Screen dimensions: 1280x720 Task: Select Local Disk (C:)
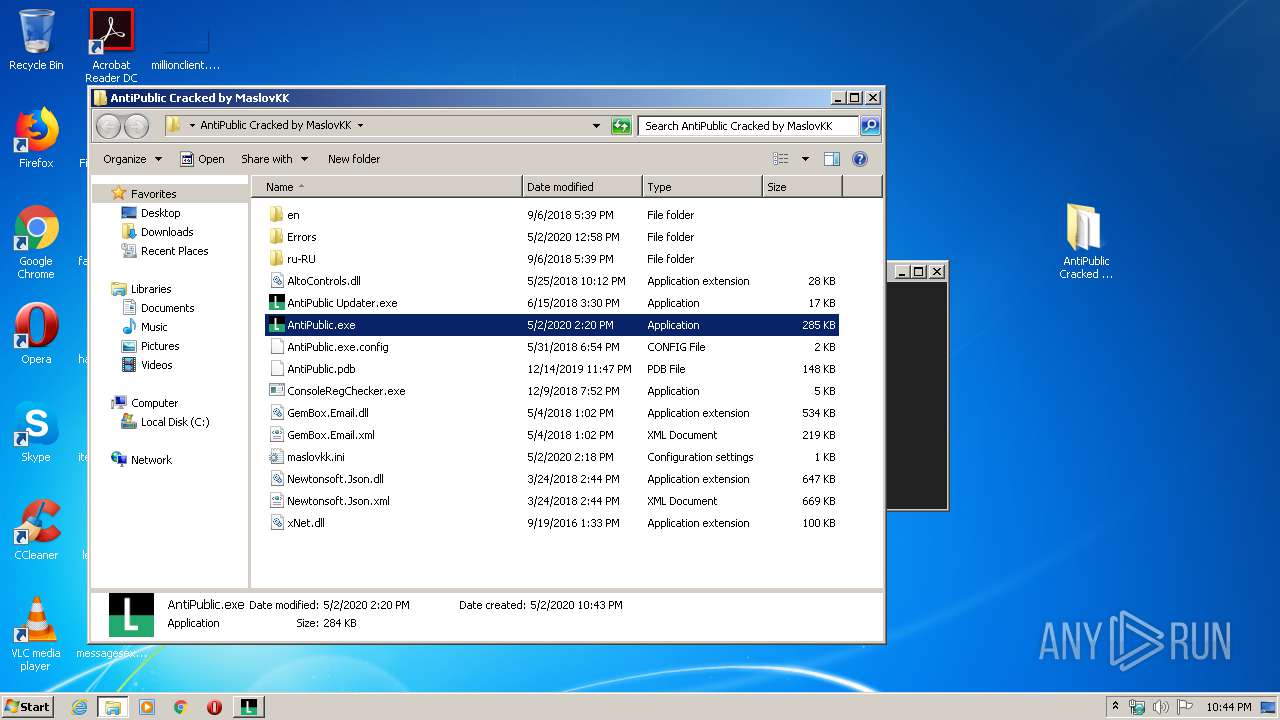(165, 422)
